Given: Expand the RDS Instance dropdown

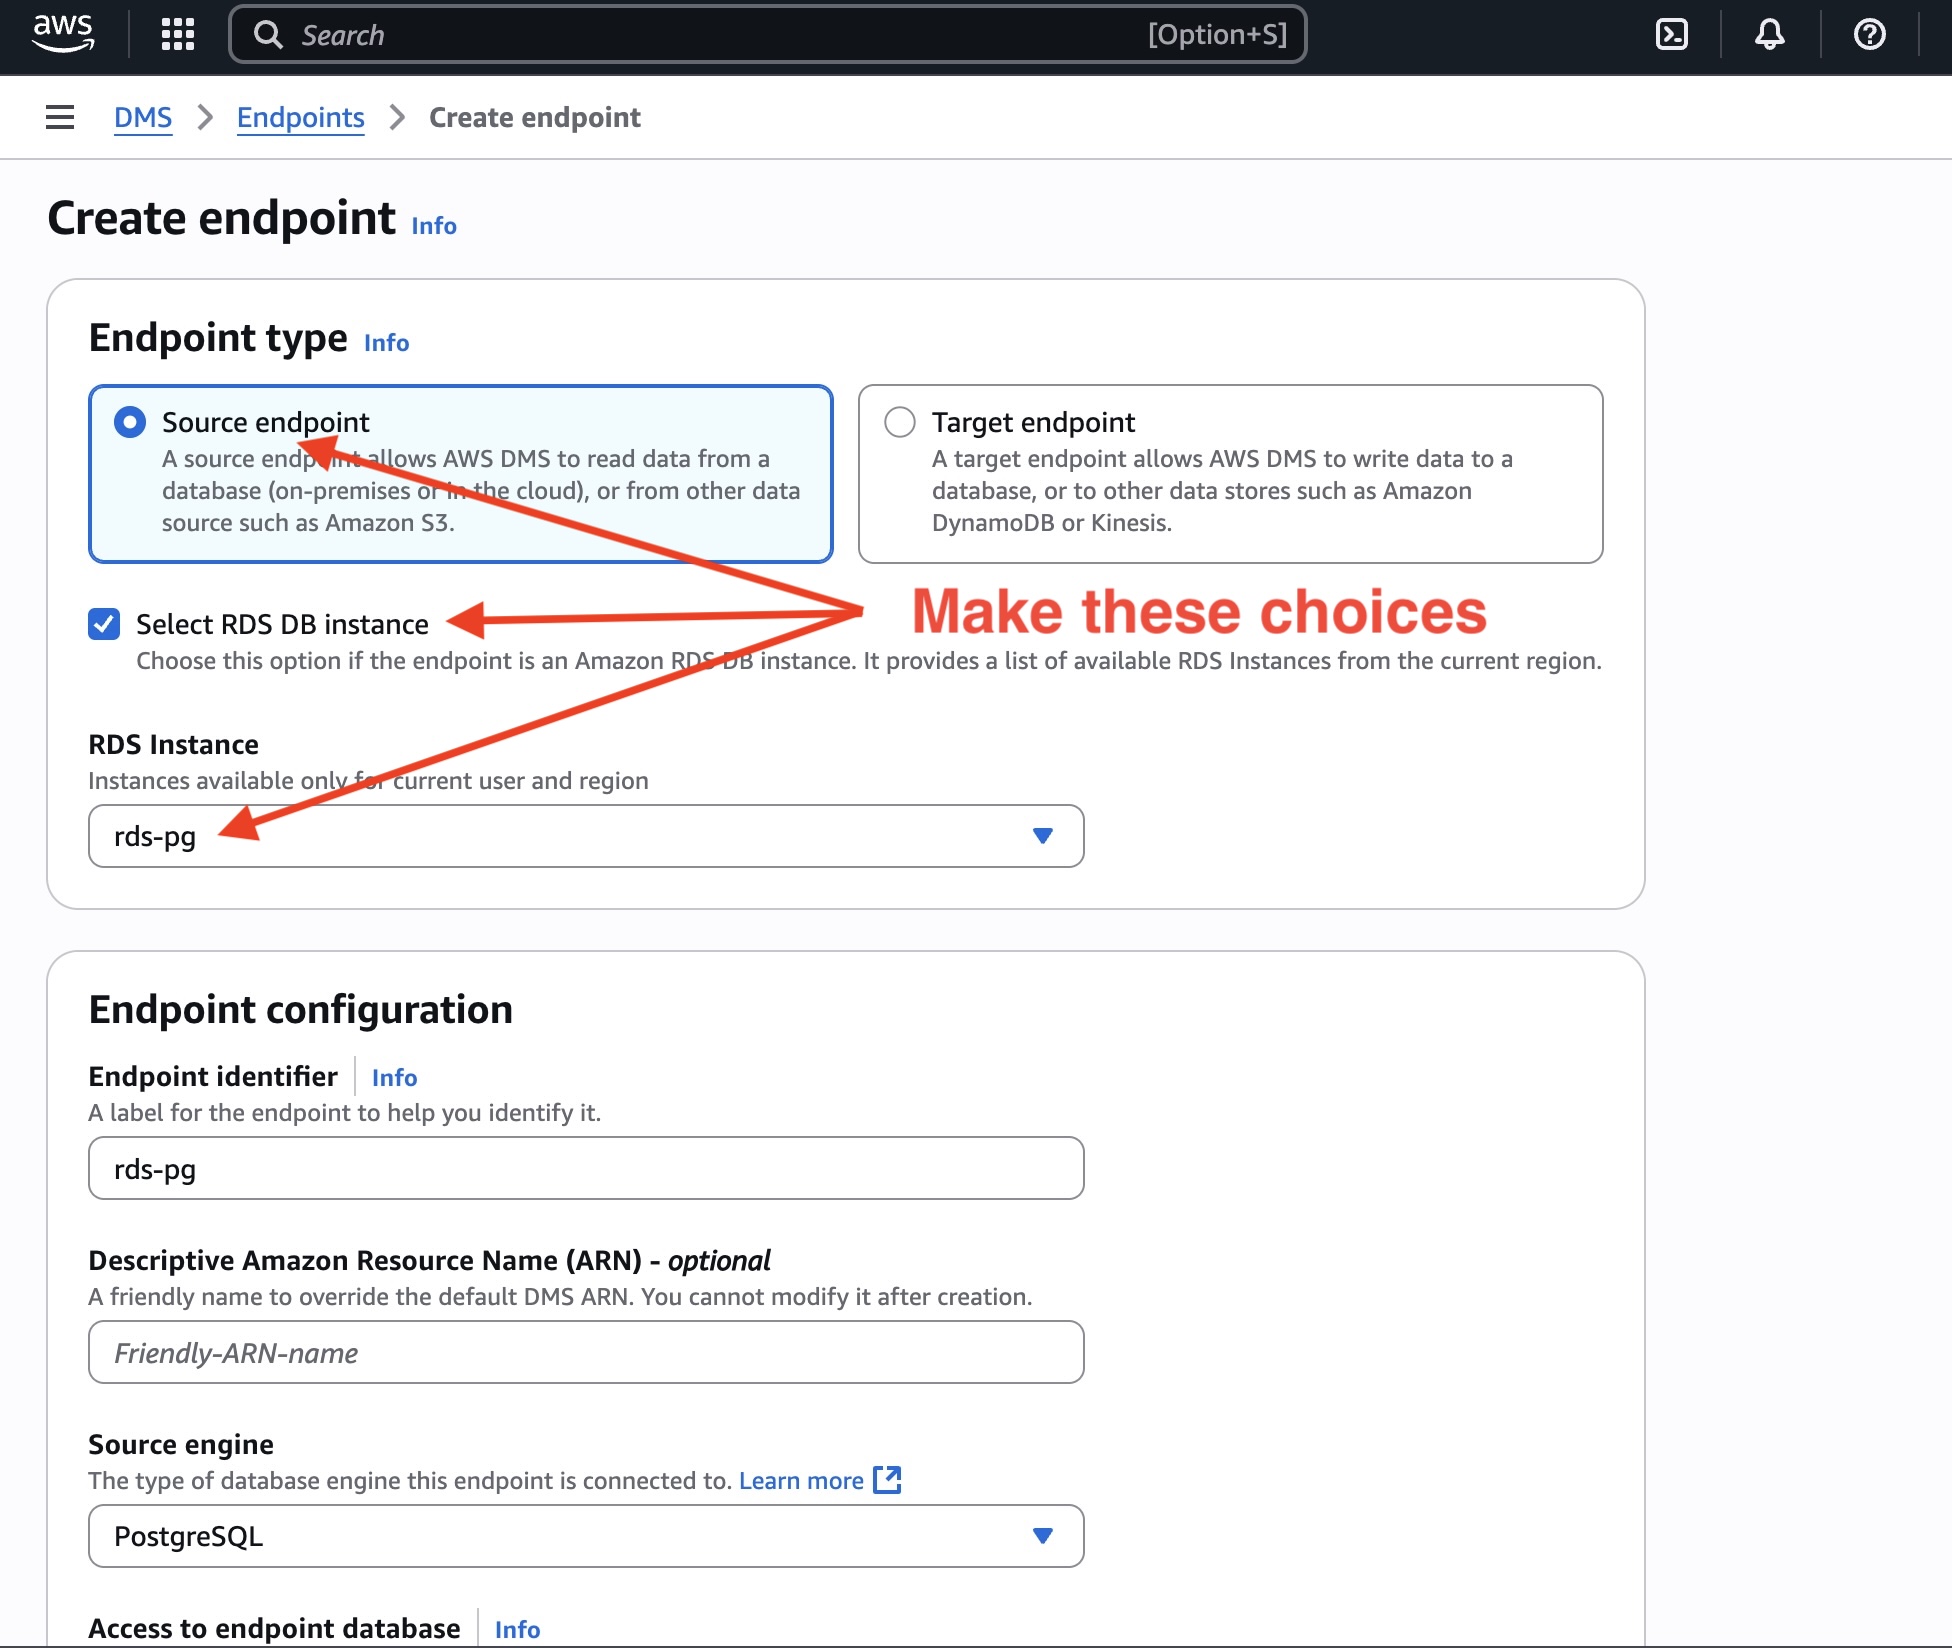Looking at the screenshot, I should click(586, 836).
